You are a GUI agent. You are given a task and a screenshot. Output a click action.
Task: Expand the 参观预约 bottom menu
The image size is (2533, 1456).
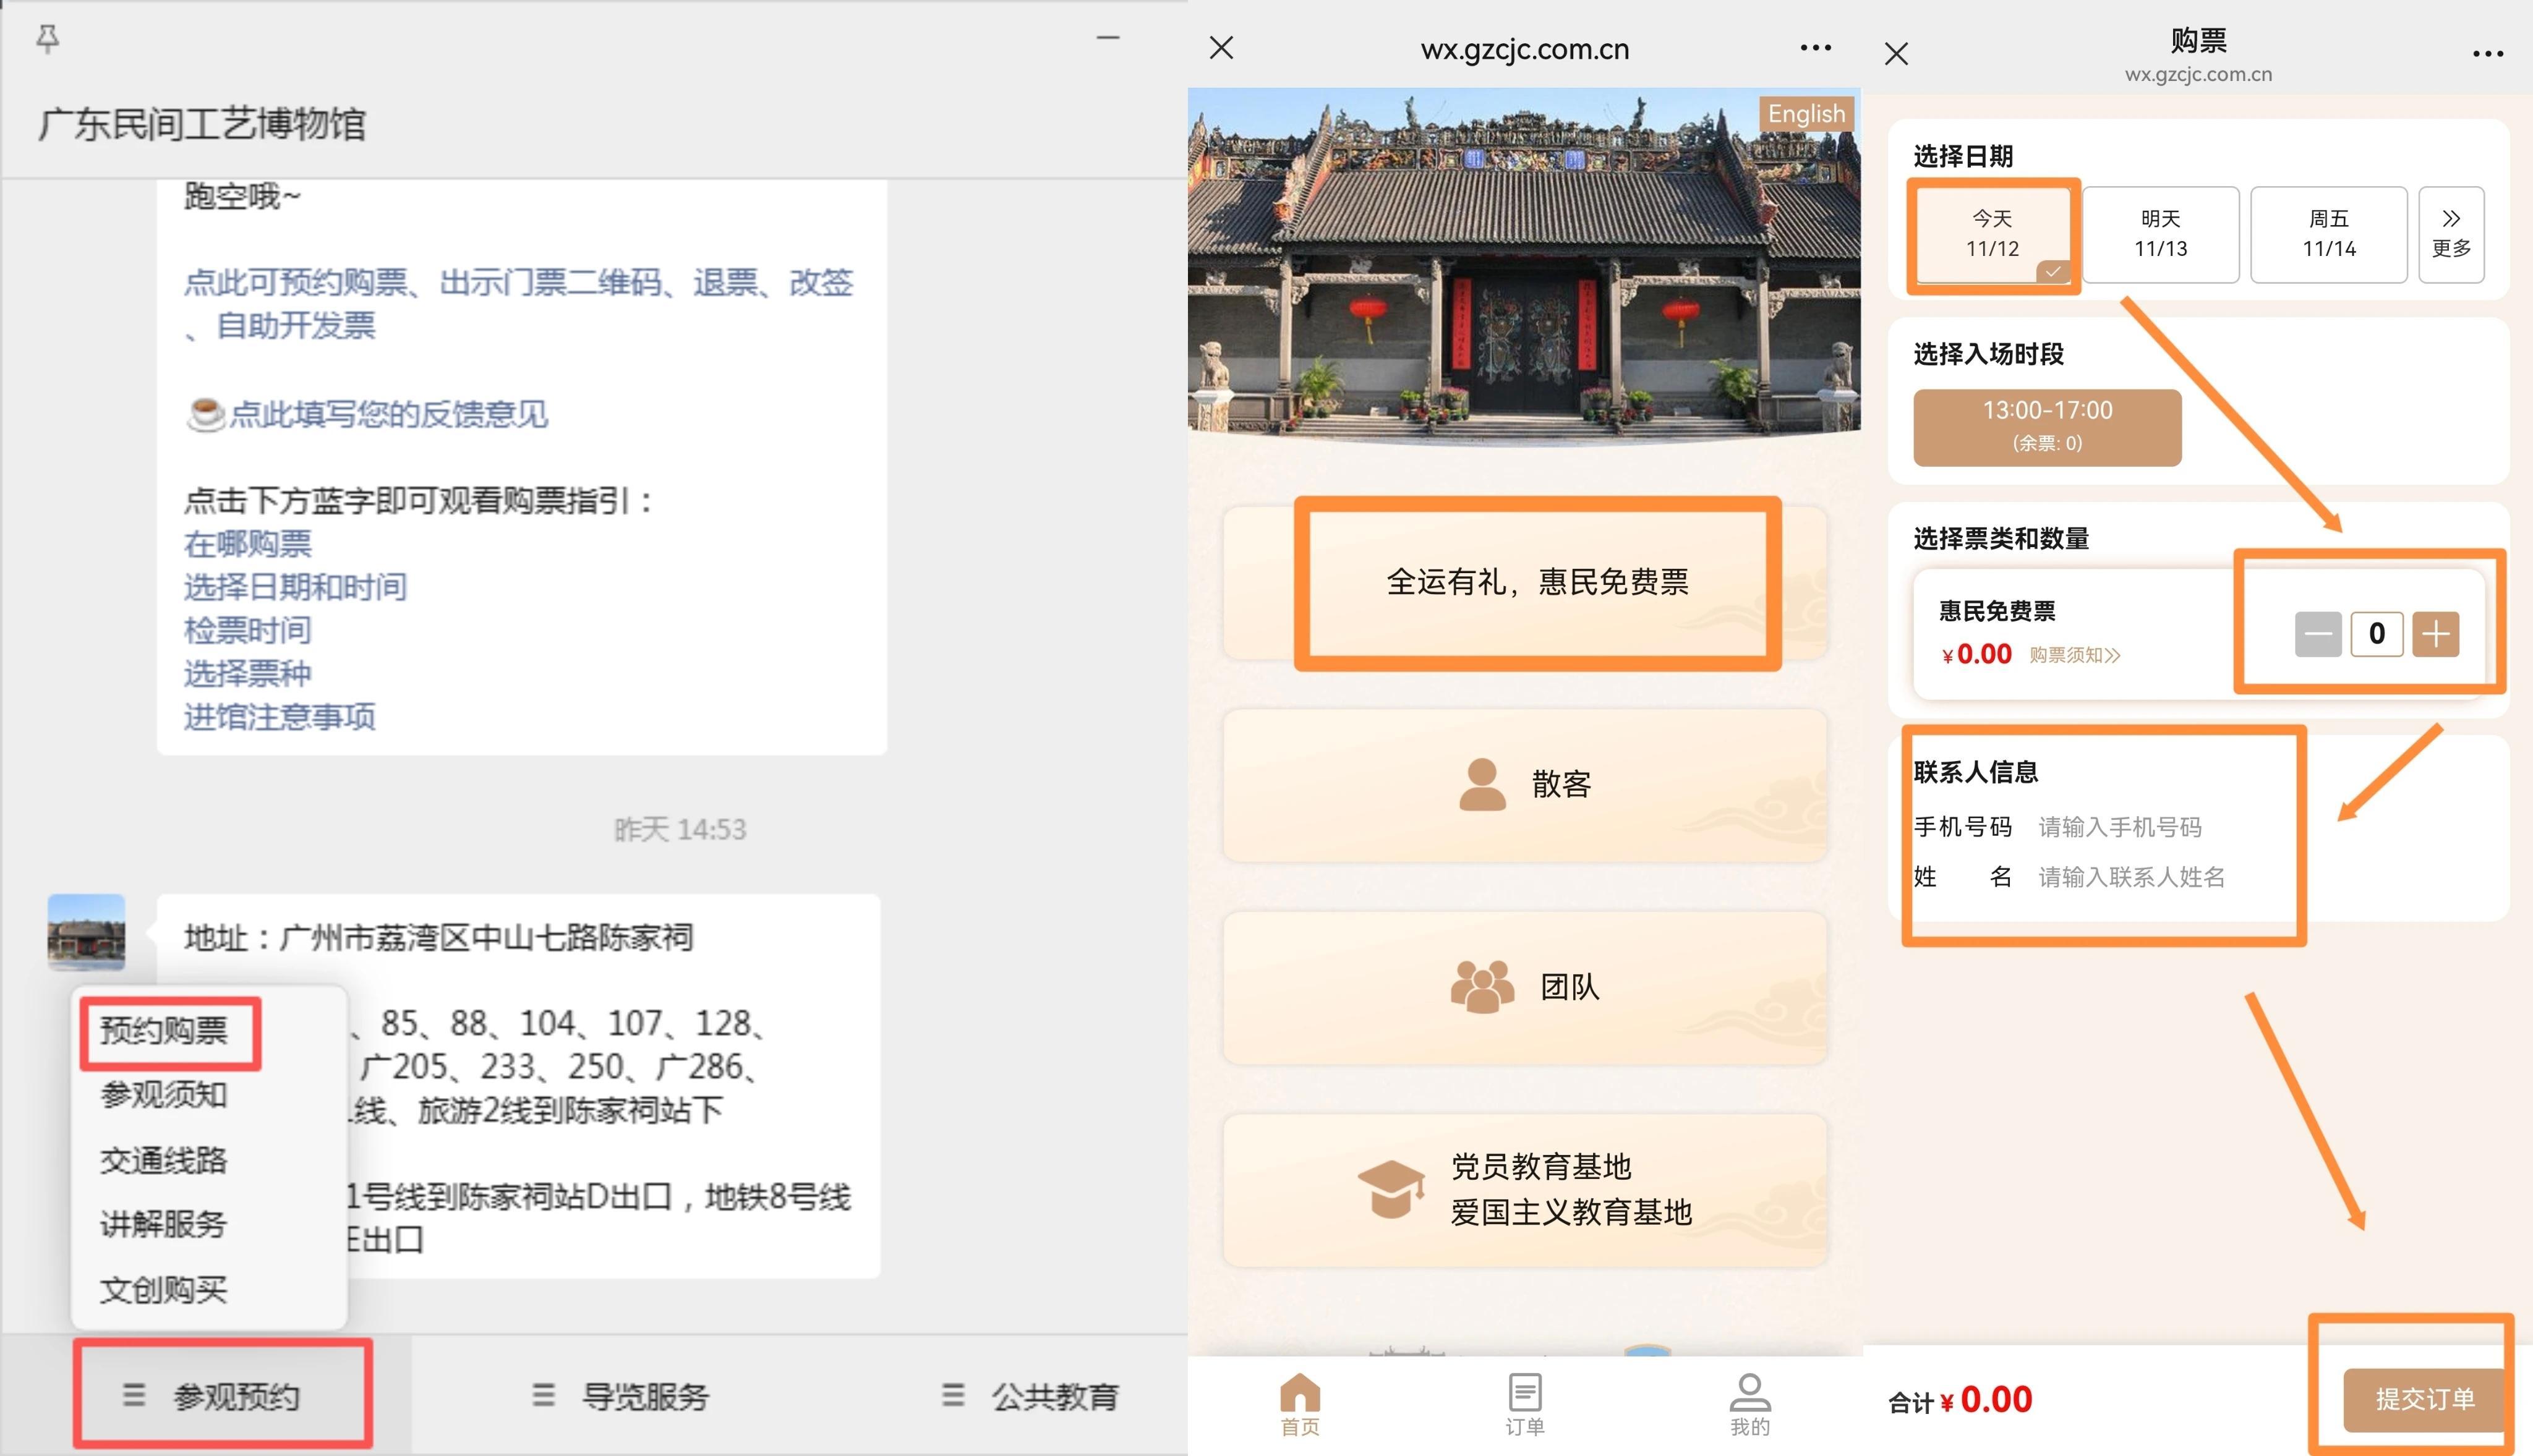(222, 1396)
